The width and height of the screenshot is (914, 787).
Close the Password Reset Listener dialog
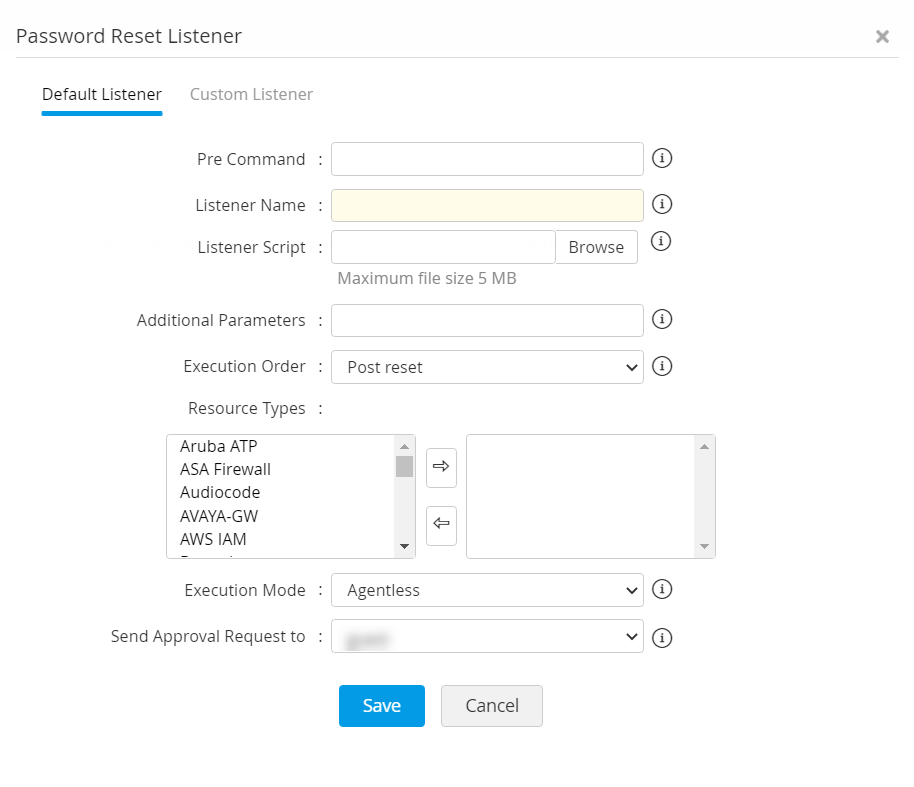[x=882, y=37]
